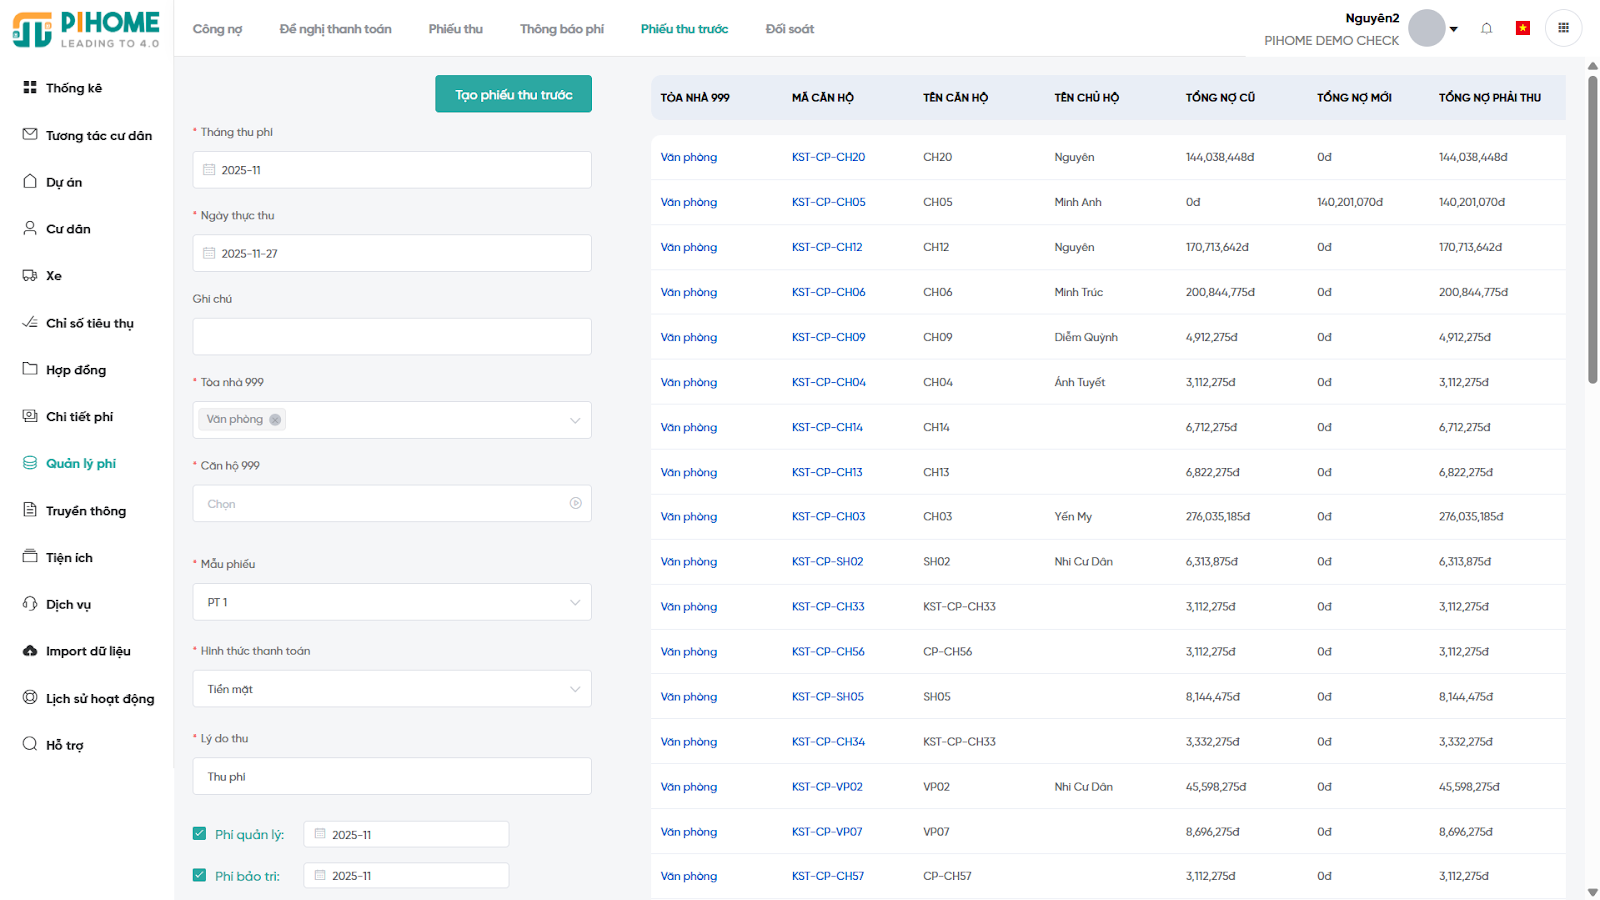Open the KST-CP-CH20 apartment link
The width and height of the screenshot is (1600, 900).
tap(828, 157)
